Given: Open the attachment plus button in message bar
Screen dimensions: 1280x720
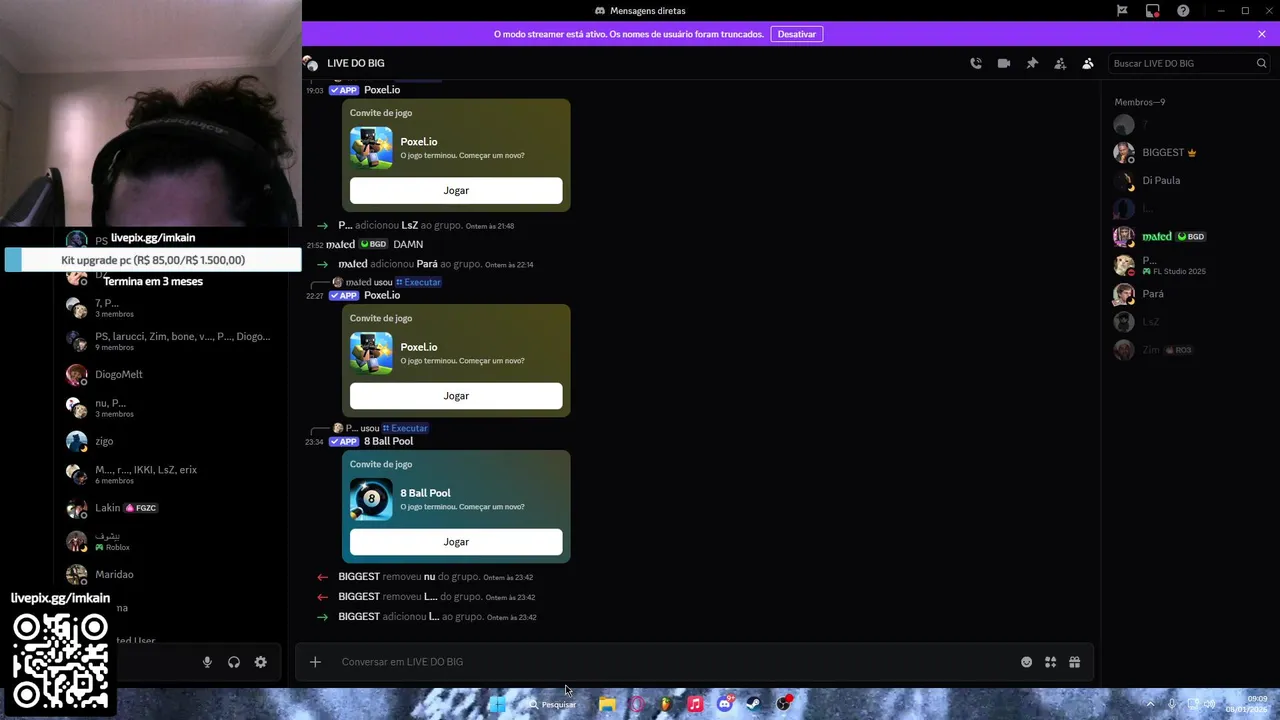Looking at the screenshot, I should point(315,662).
